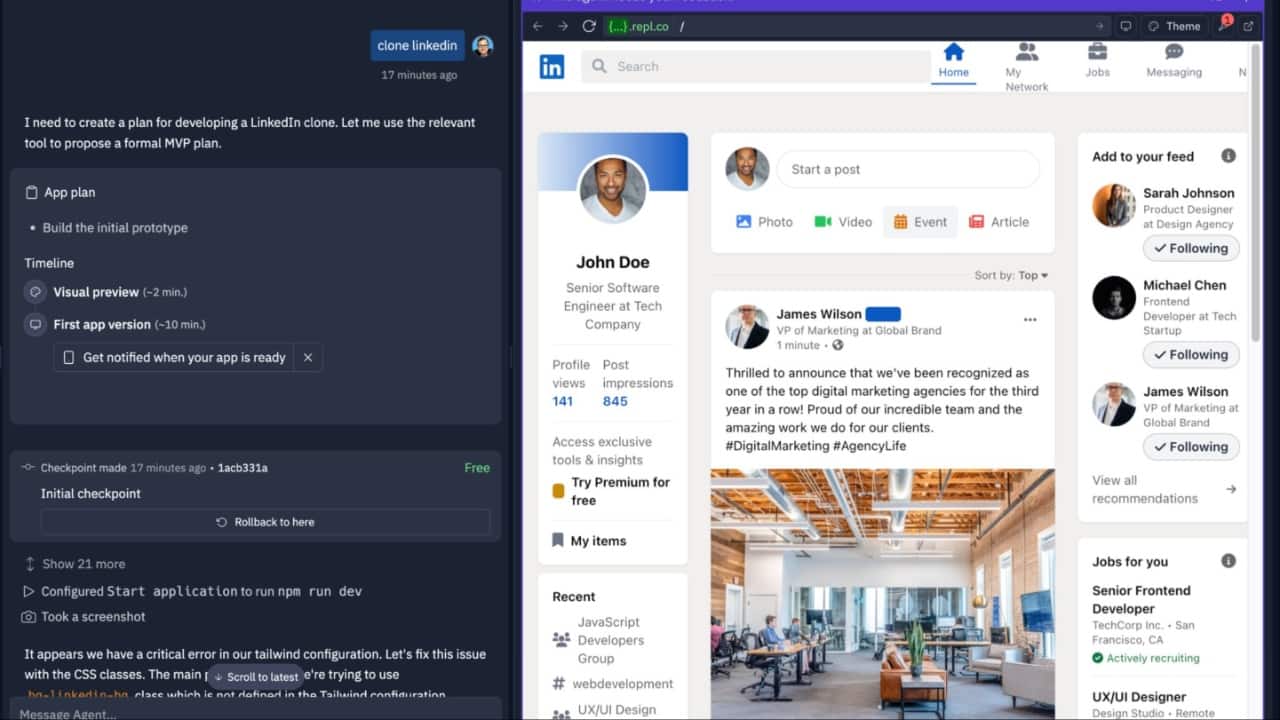Go back in the preview browser

pos(538,26)
